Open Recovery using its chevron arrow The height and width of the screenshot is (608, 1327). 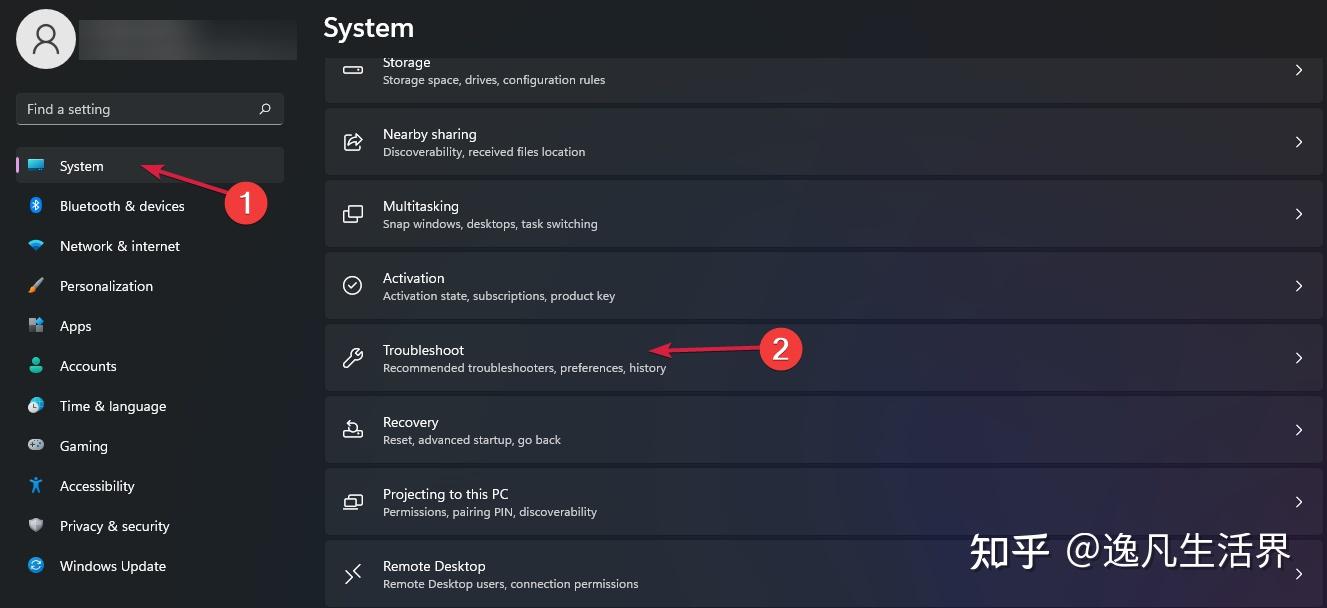click(1298, 430)
